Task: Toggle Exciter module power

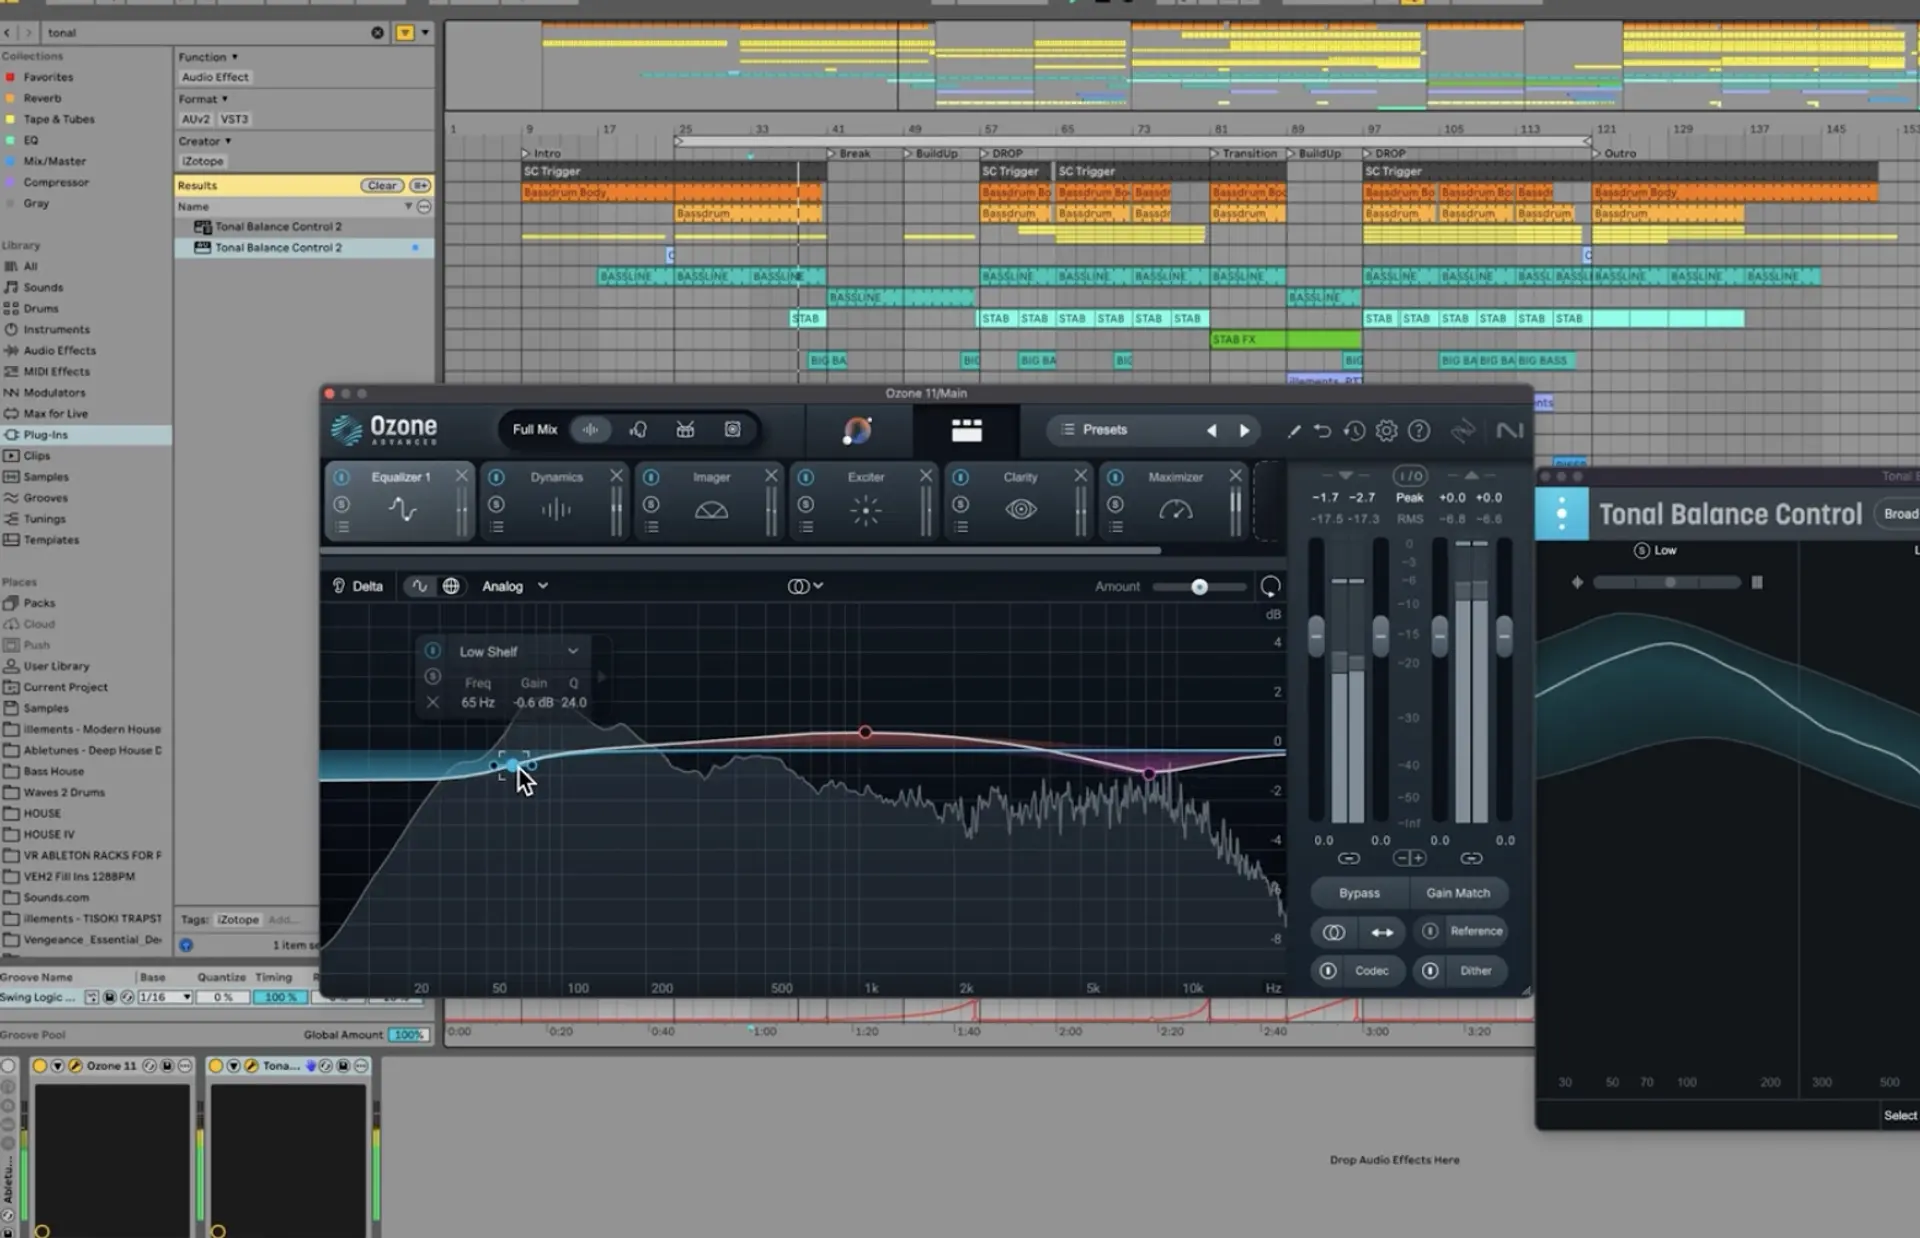Action: pyautogui.click(x=806, y=477)
